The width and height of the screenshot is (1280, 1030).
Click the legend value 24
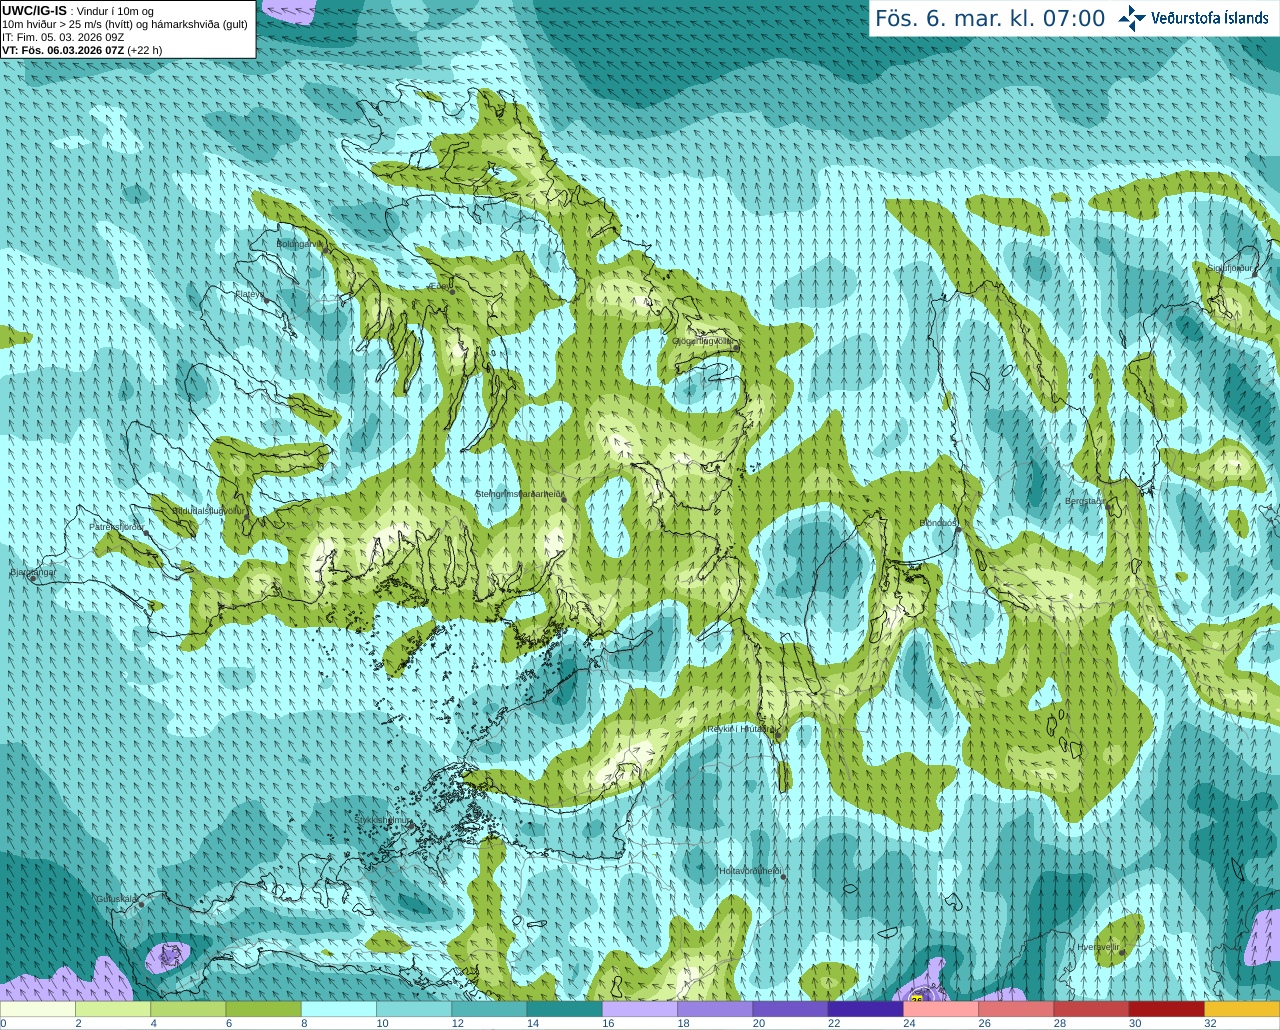[x=909, y=1023]
